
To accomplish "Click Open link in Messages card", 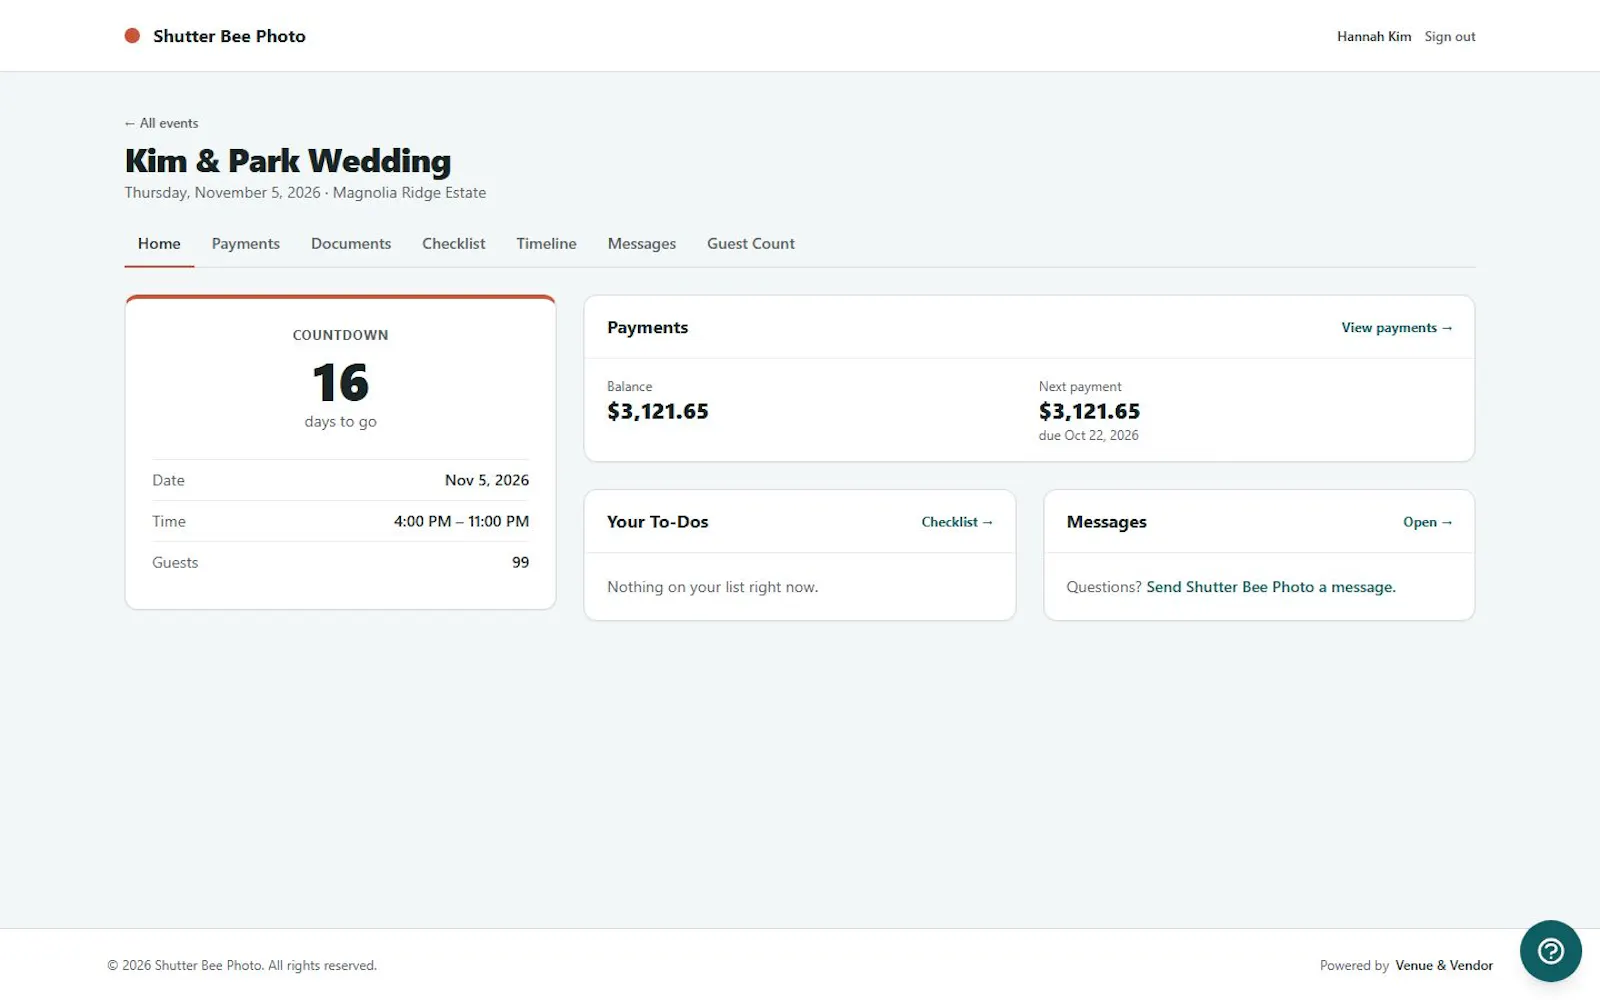I will (x=1427, y=522).
